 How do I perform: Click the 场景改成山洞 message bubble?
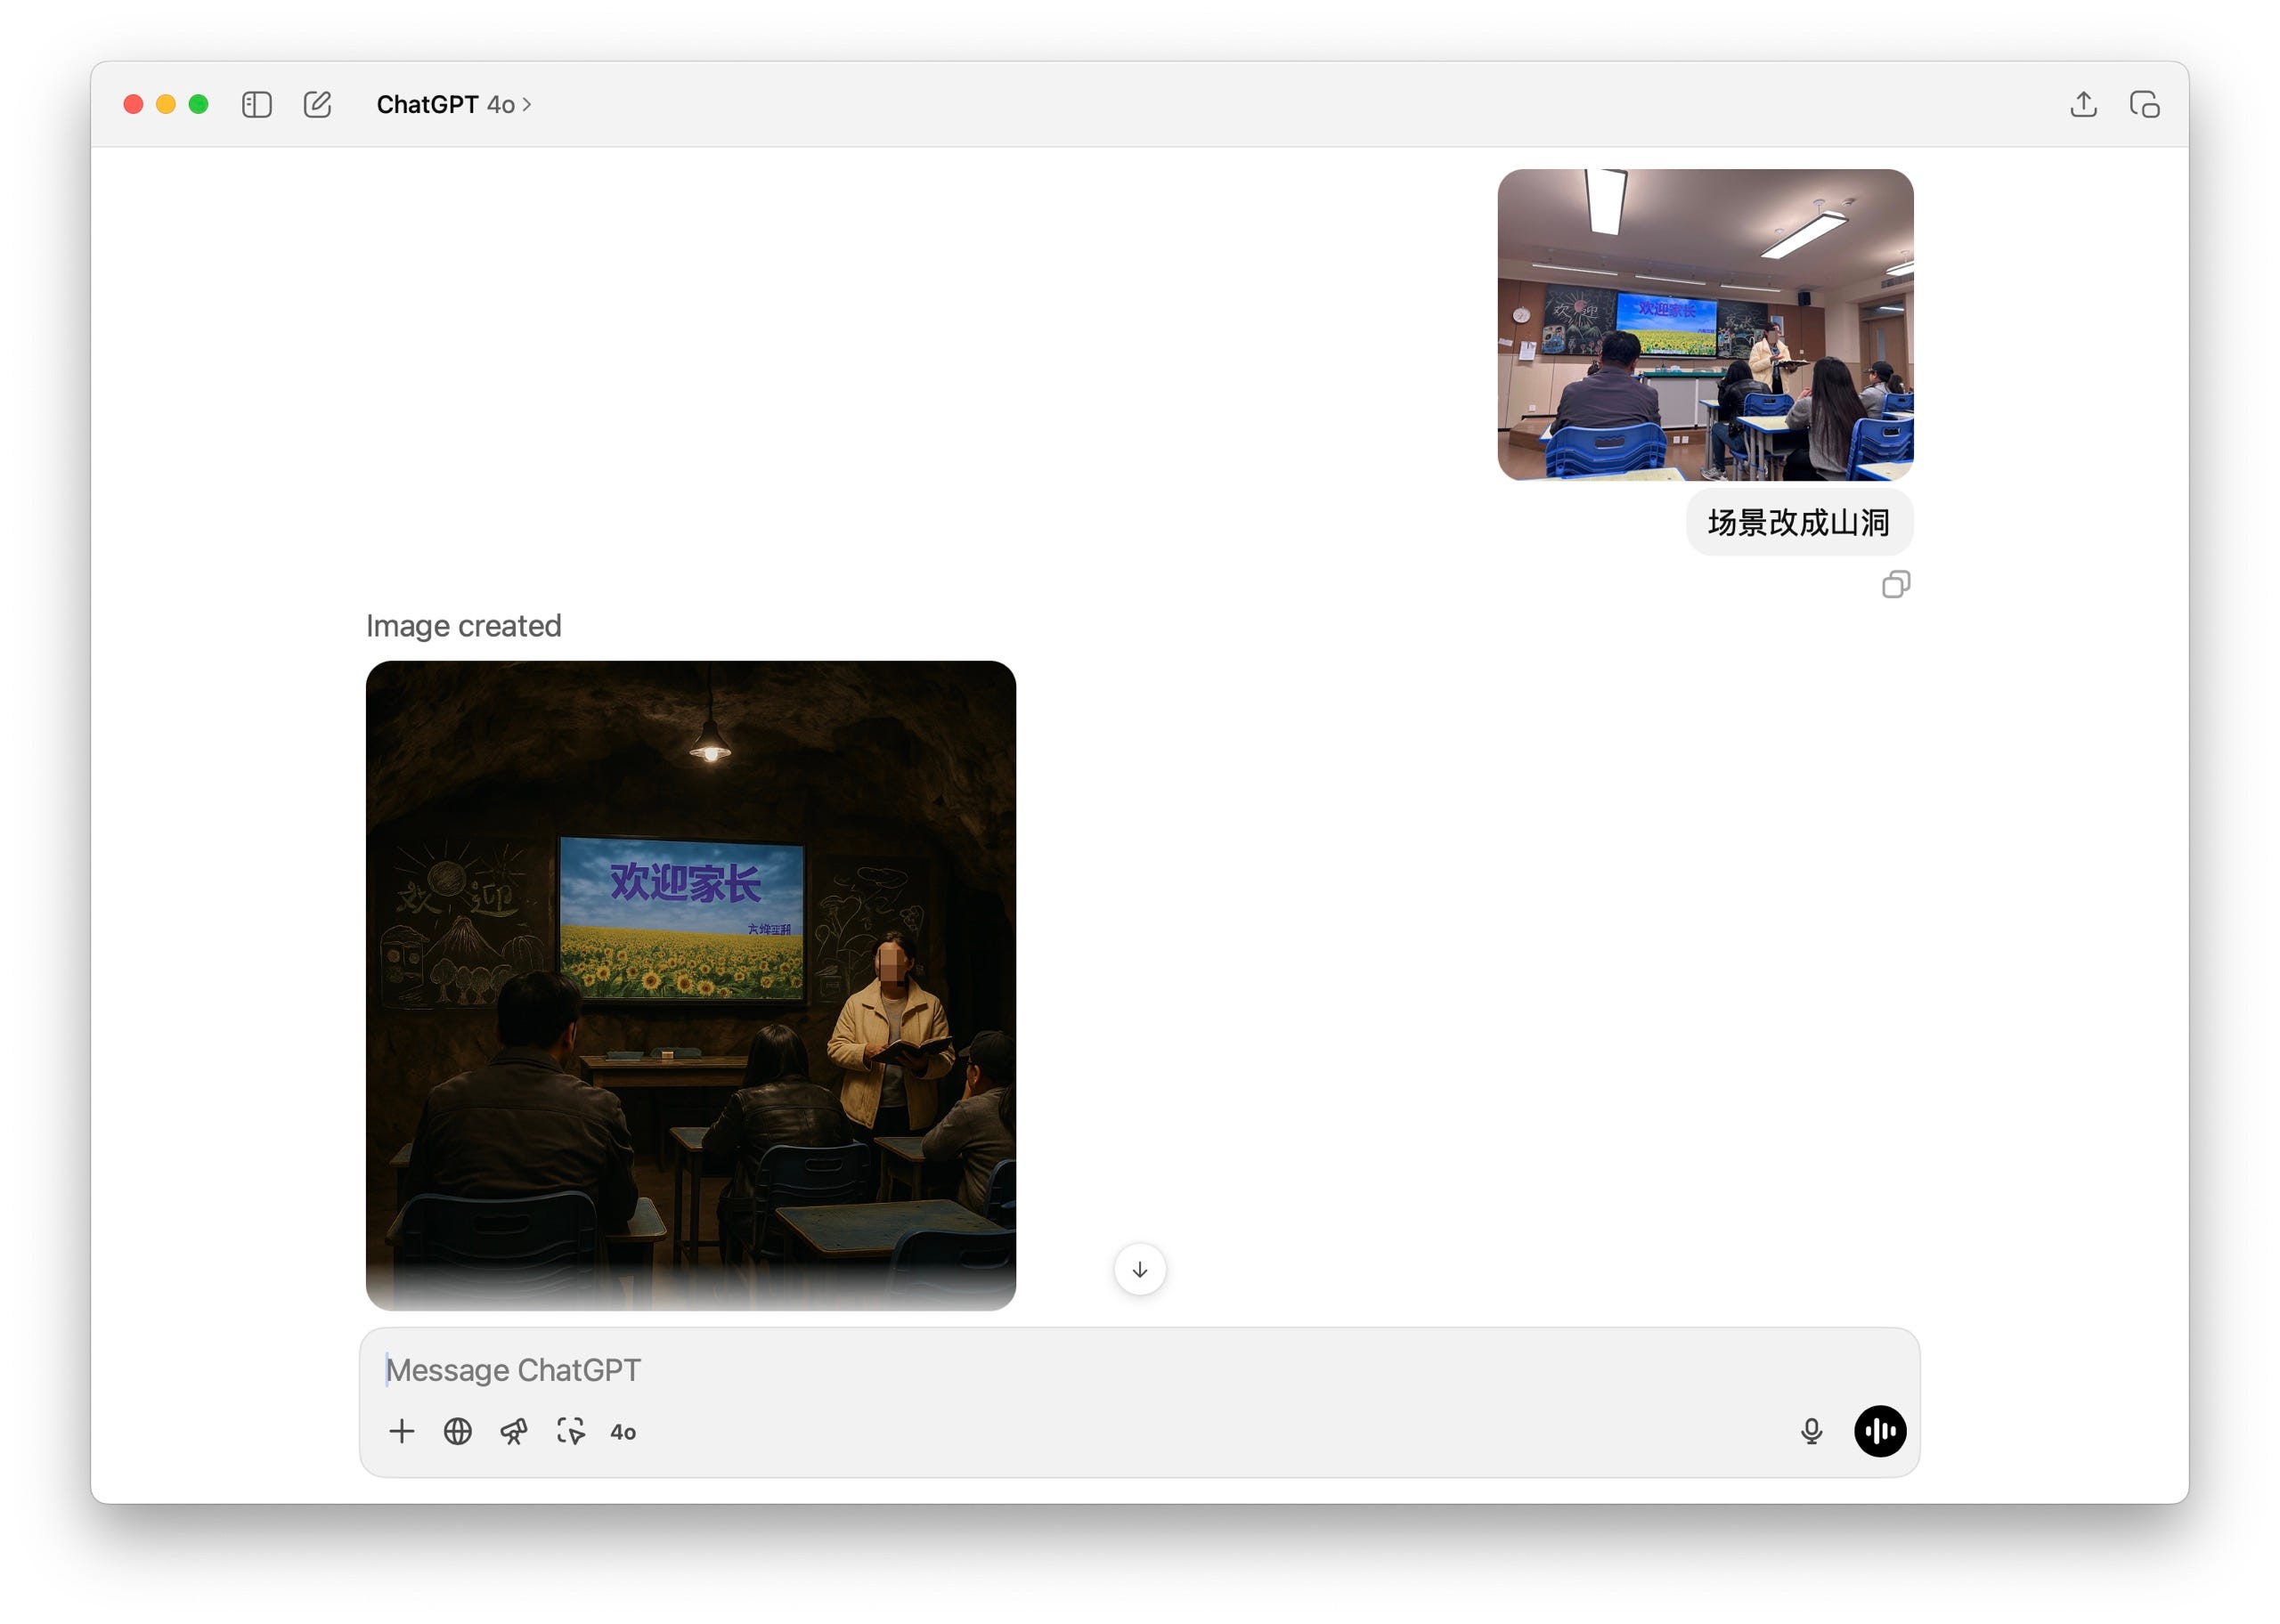(1798, 522)
